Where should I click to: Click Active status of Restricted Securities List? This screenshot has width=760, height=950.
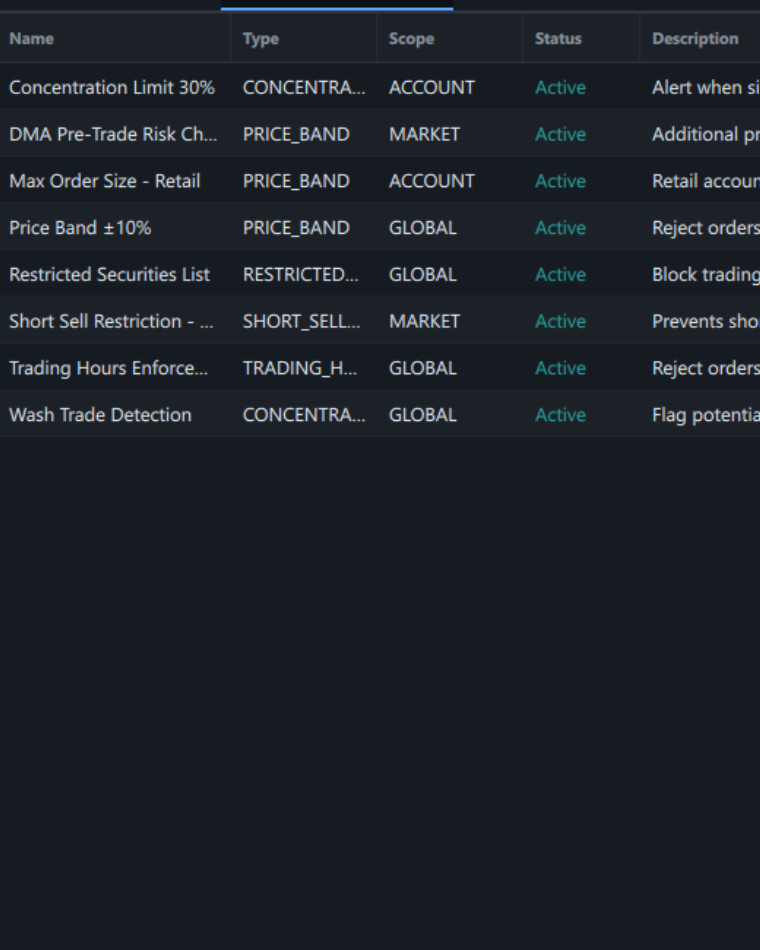(x=561, y=274)
